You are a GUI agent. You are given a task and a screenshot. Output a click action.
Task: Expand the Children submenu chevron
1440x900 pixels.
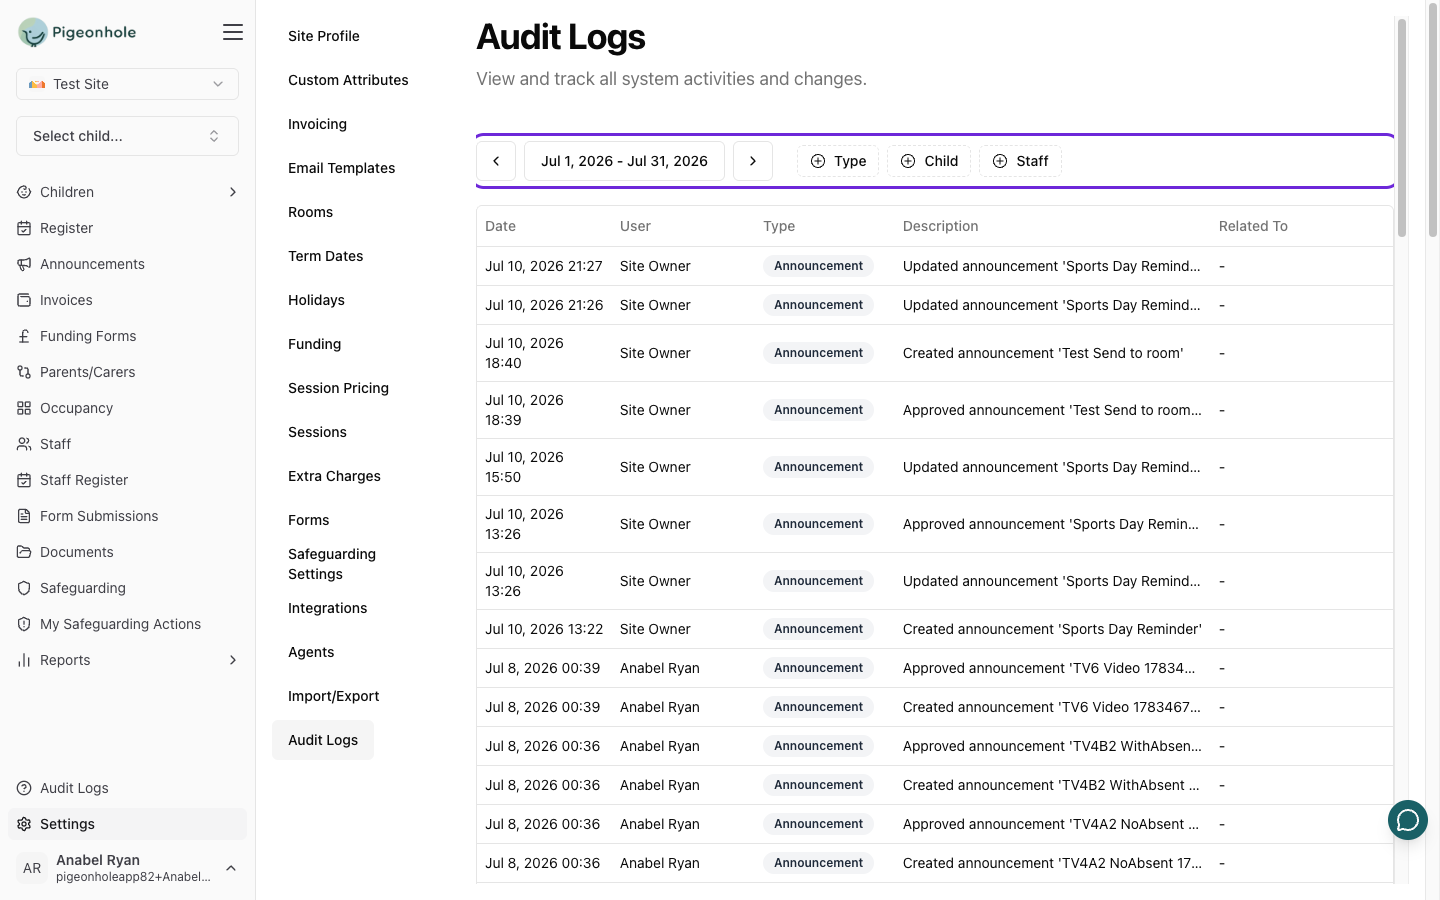point(233,192)
